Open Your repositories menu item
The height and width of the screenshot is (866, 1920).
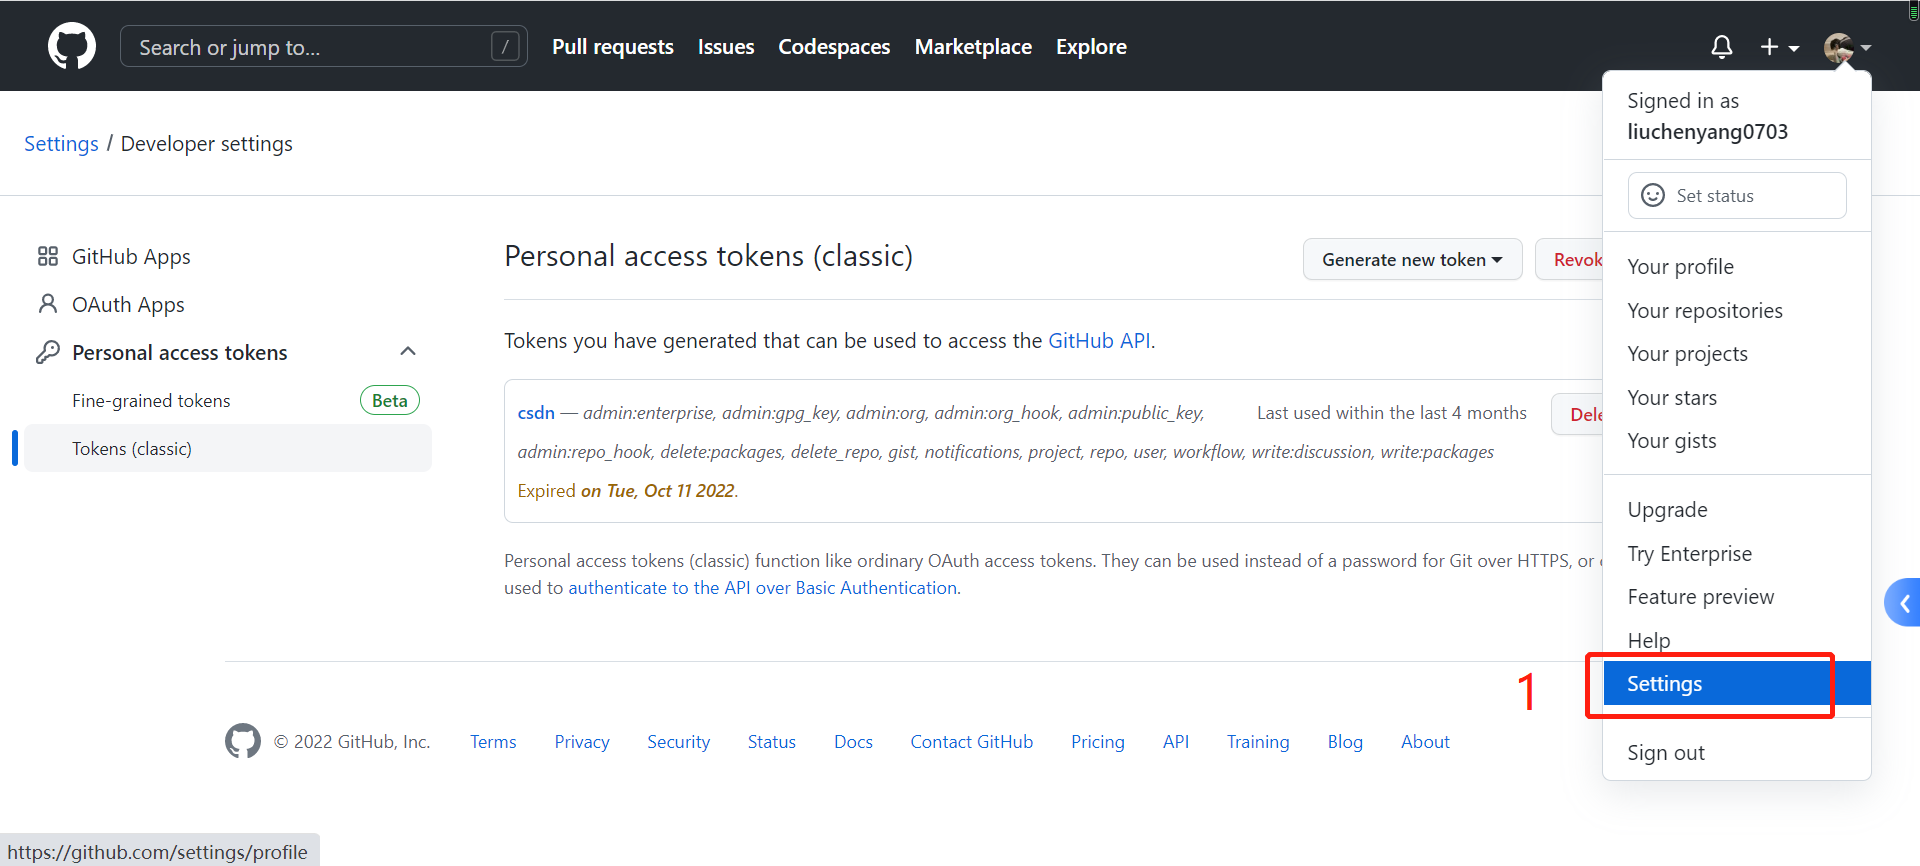point(1704,311)
